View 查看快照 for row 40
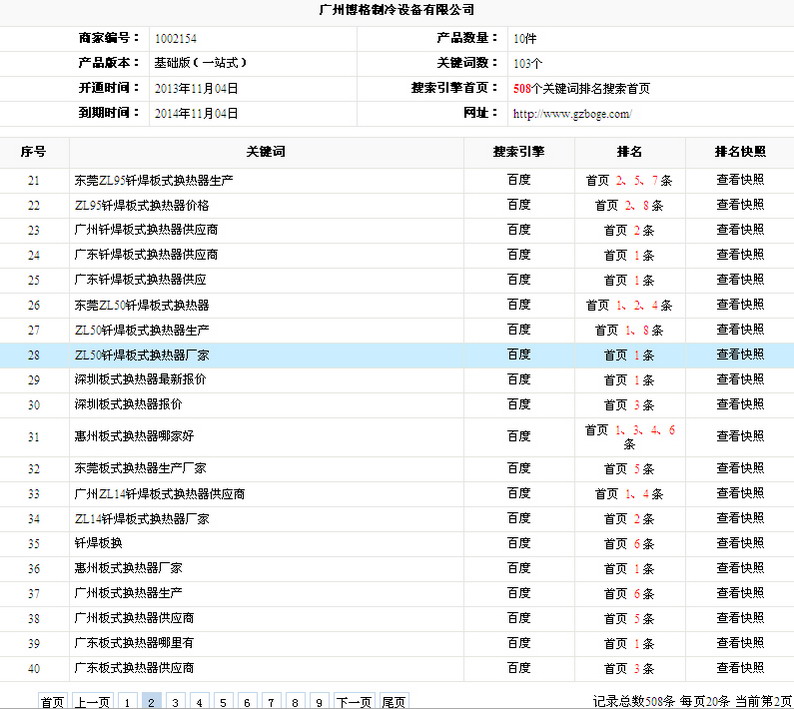The height and width of the screenshot is (709, 794). (740, 668)
